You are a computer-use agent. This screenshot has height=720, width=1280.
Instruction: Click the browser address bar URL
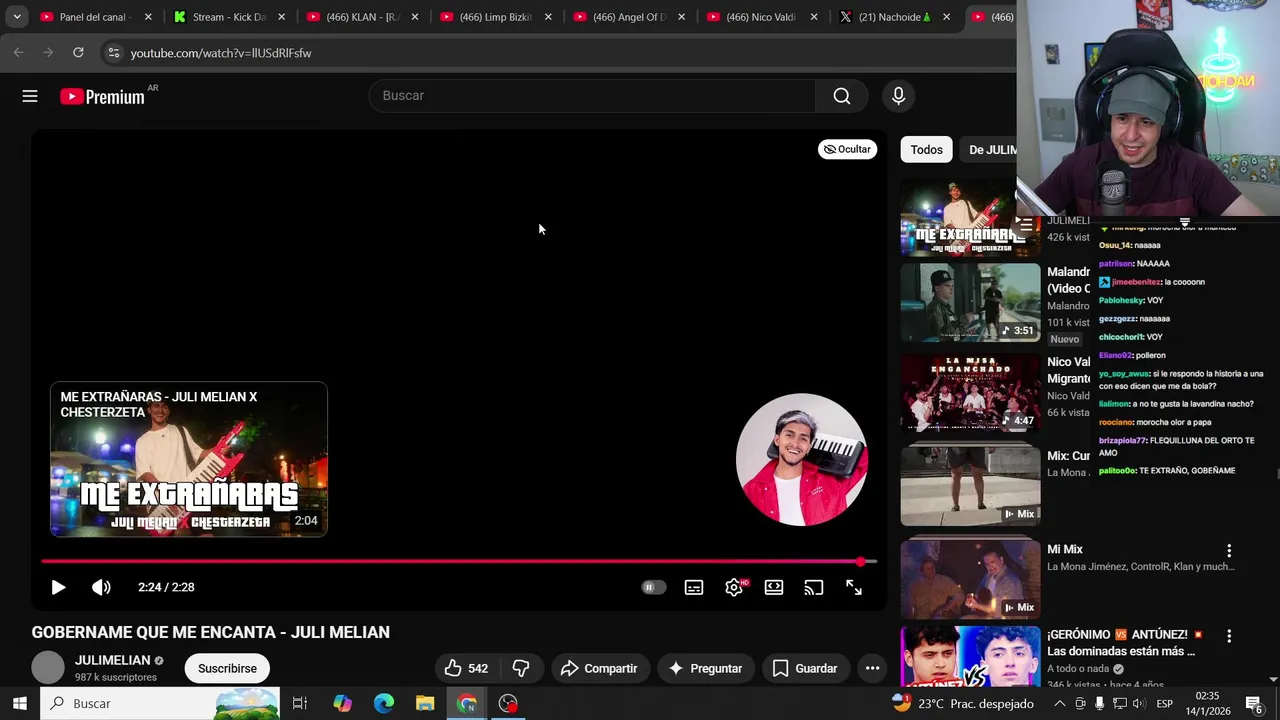[x=221, y=53]
